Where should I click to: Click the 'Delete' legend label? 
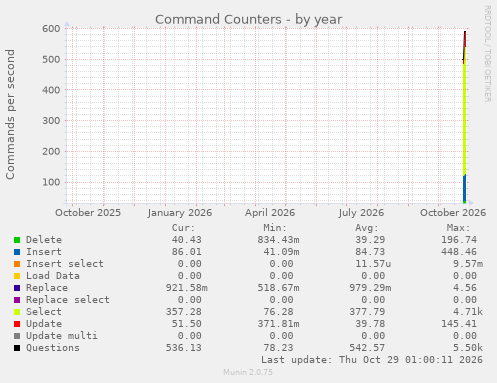44,240
